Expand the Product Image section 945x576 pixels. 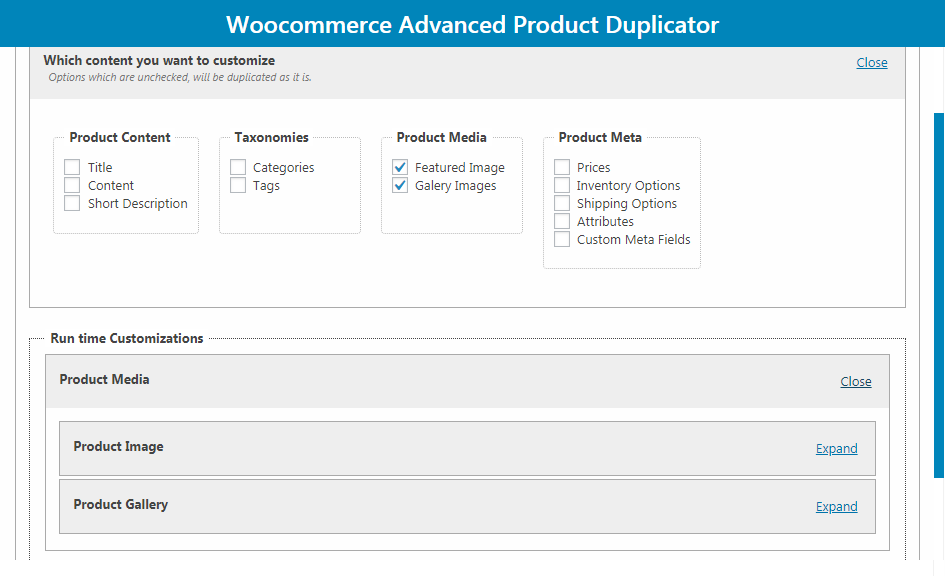pyautogui.click(x=837, y=449)
